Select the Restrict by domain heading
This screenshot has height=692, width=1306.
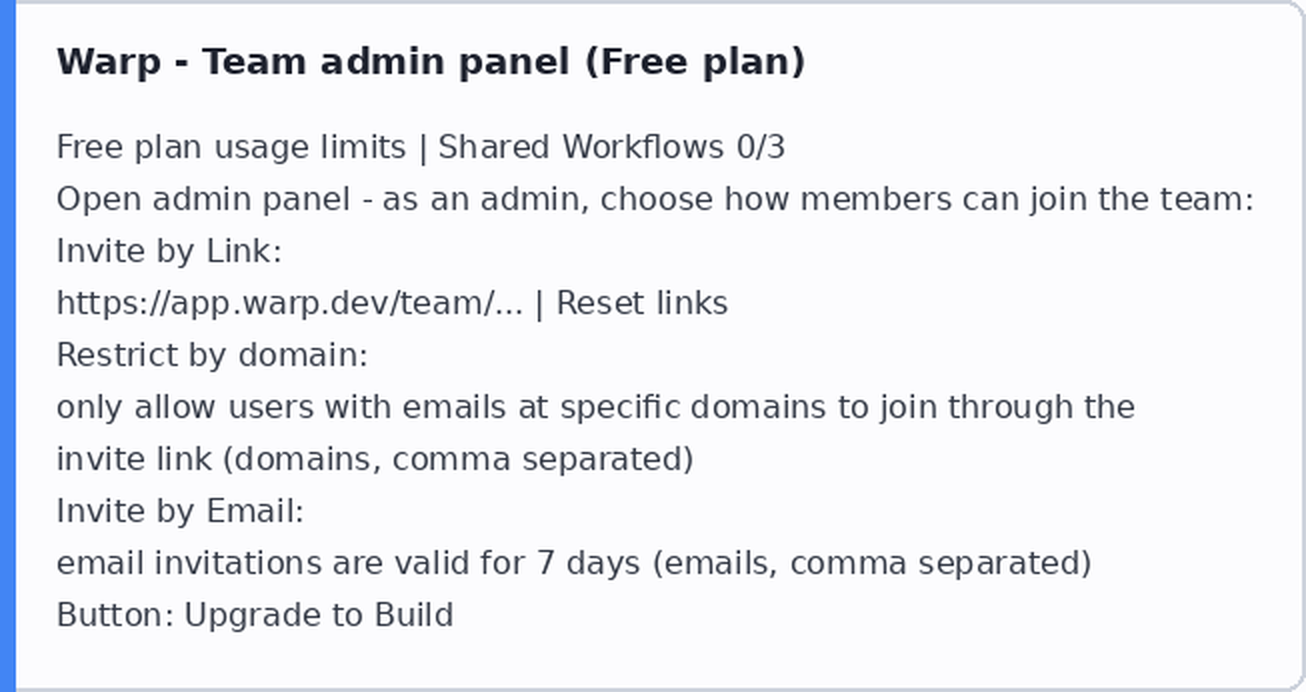tap(212, 354)
